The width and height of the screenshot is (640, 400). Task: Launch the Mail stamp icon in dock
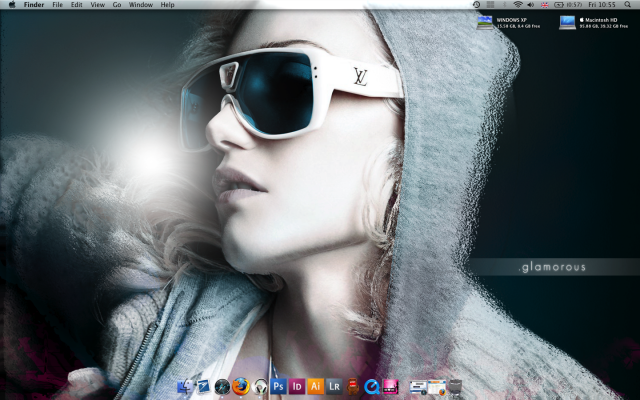point(204,386)
